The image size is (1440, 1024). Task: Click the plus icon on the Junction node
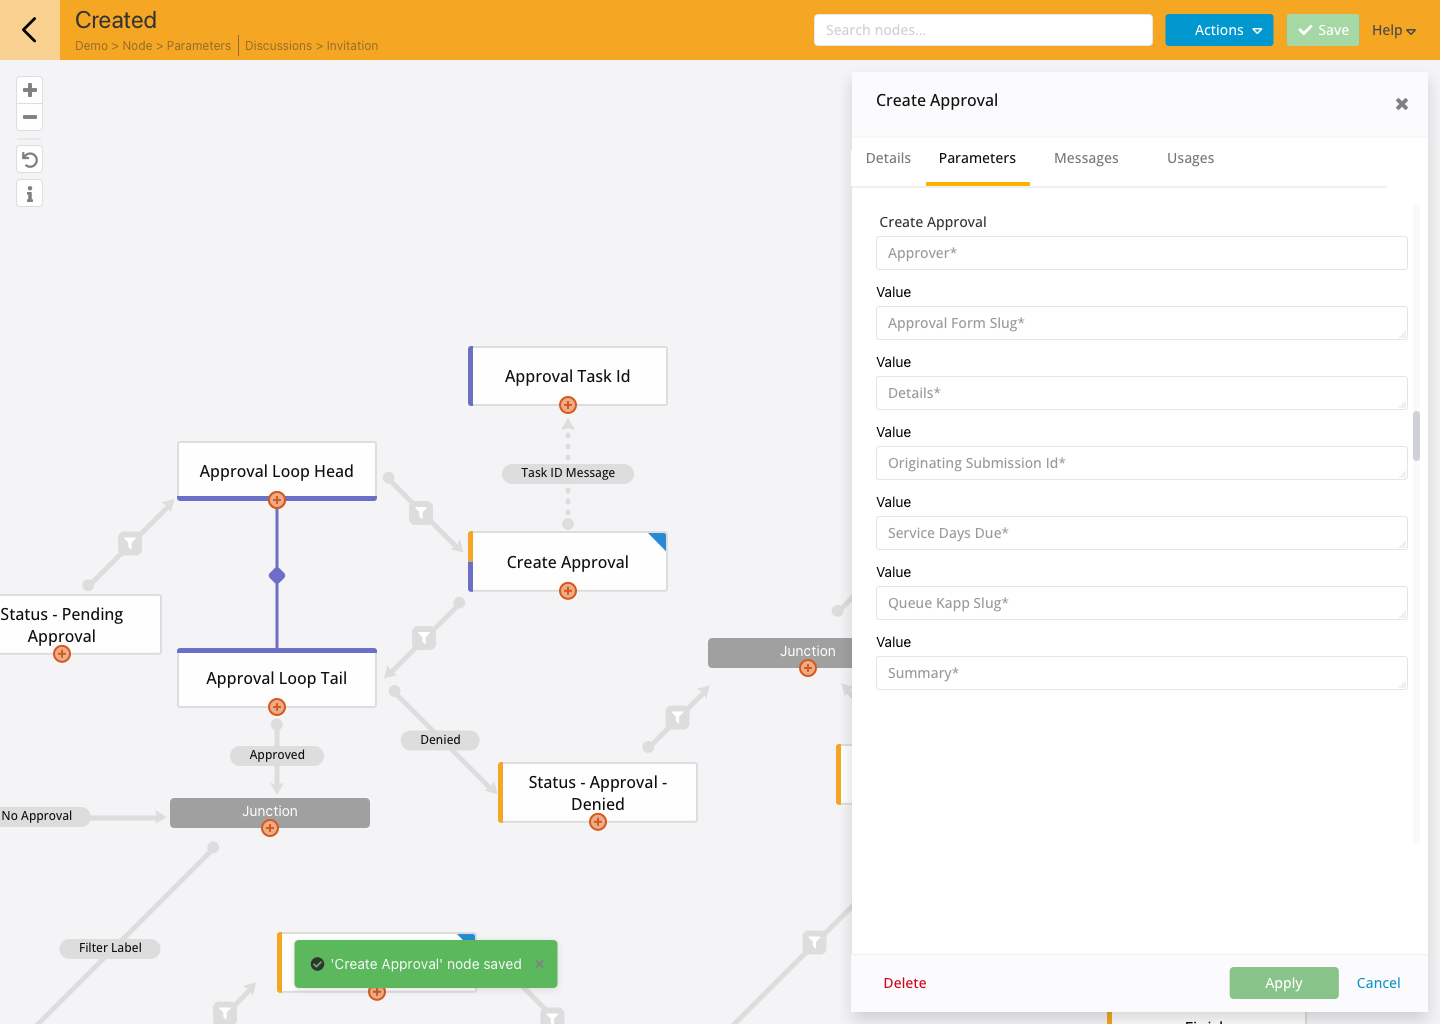coord(269,828)
